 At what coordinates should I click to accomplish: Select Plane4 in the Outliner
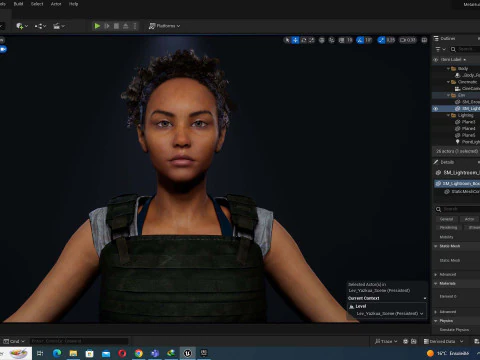[456, 129]
